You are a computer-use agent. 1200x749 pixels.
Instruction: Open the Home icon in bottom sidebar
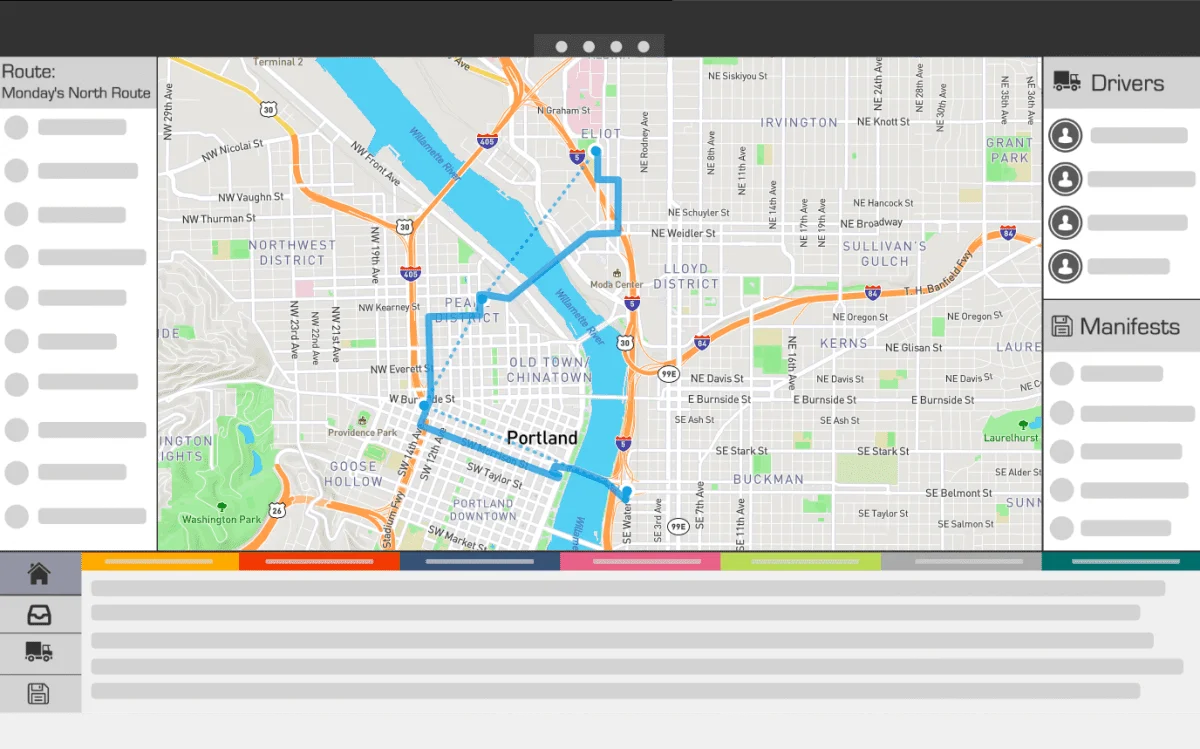[x=39, y=574]
